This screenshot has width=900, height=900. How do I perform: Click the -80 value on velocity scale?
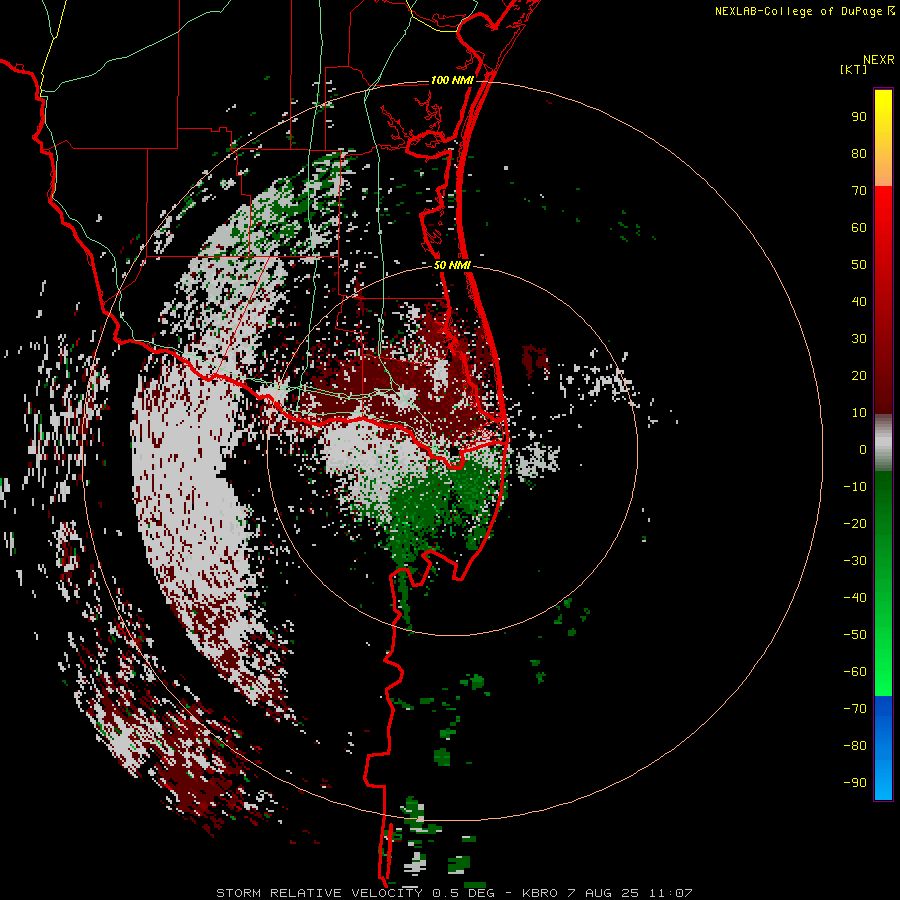(x=855, y=746)
